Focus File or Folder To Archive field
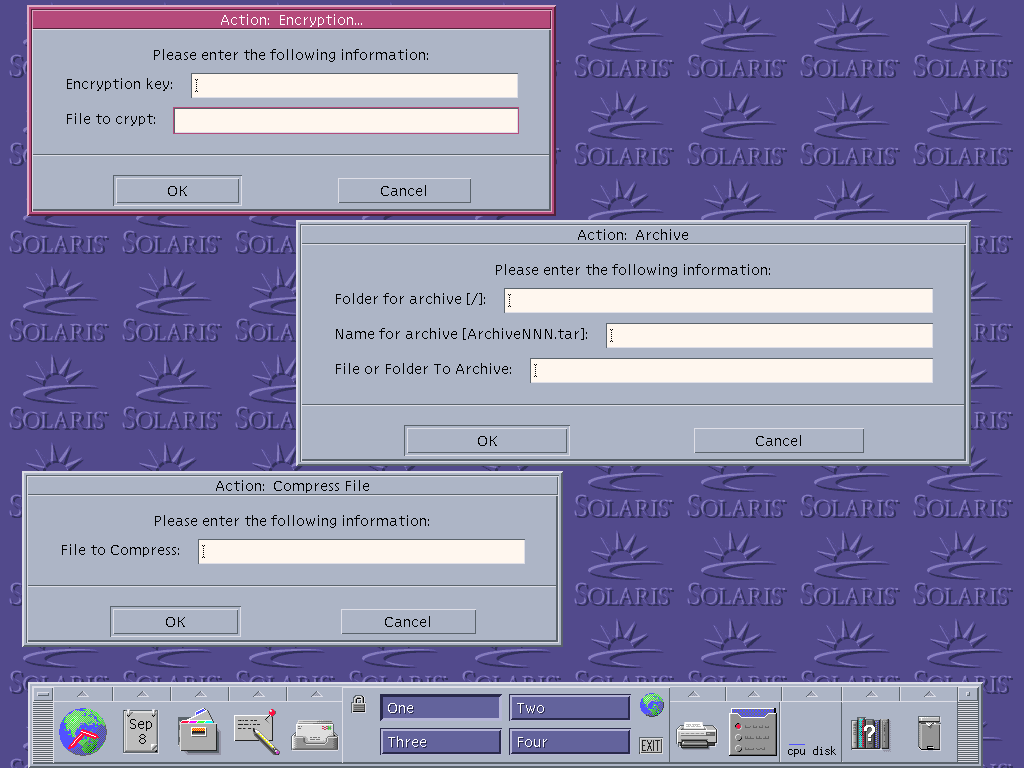This screenshot has width=1024, height=768. (731, 371)
